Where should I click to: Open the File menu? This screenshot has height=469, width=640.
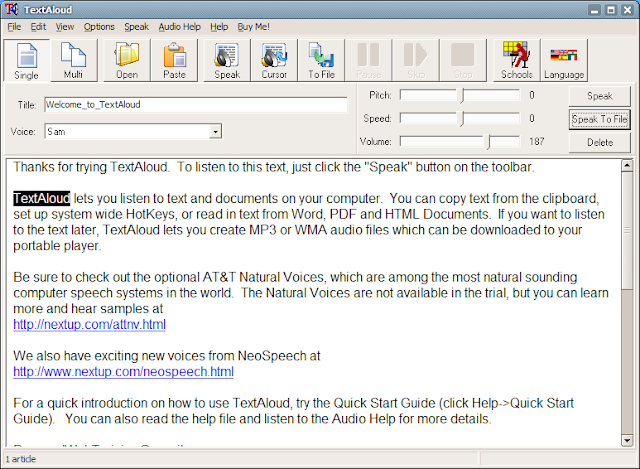coord(14,27)
